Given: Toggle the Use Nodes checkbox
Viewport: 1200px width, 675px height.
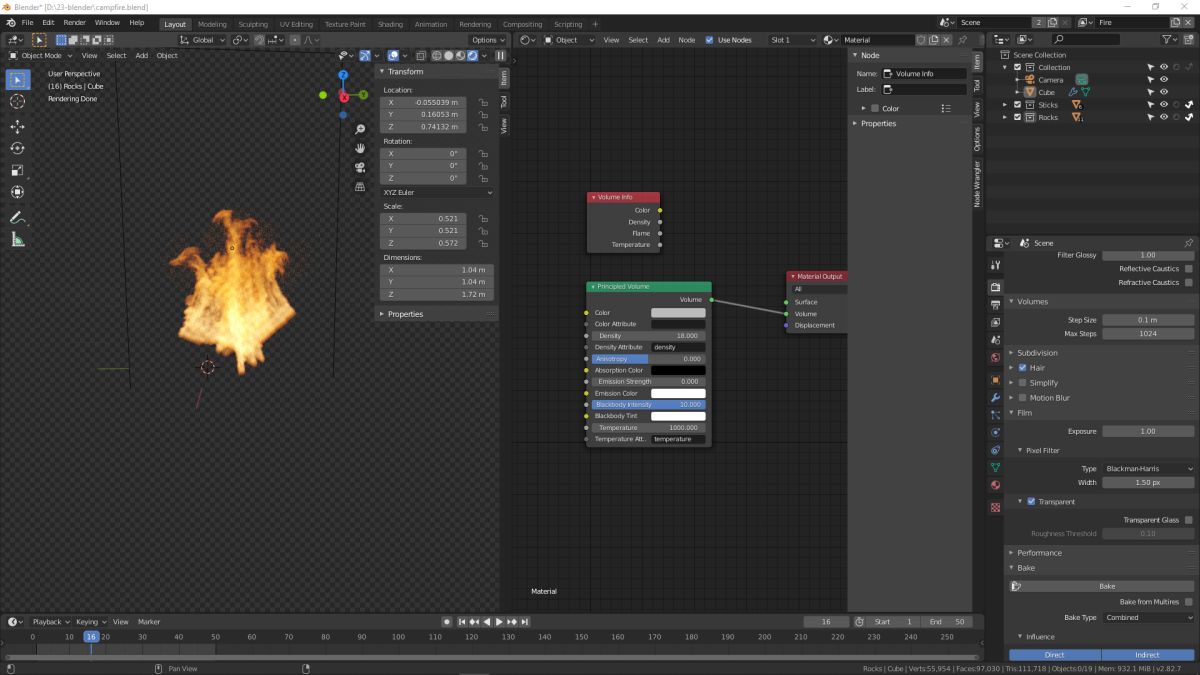Looking at the screenshot, I should click(x=710, y=40).
